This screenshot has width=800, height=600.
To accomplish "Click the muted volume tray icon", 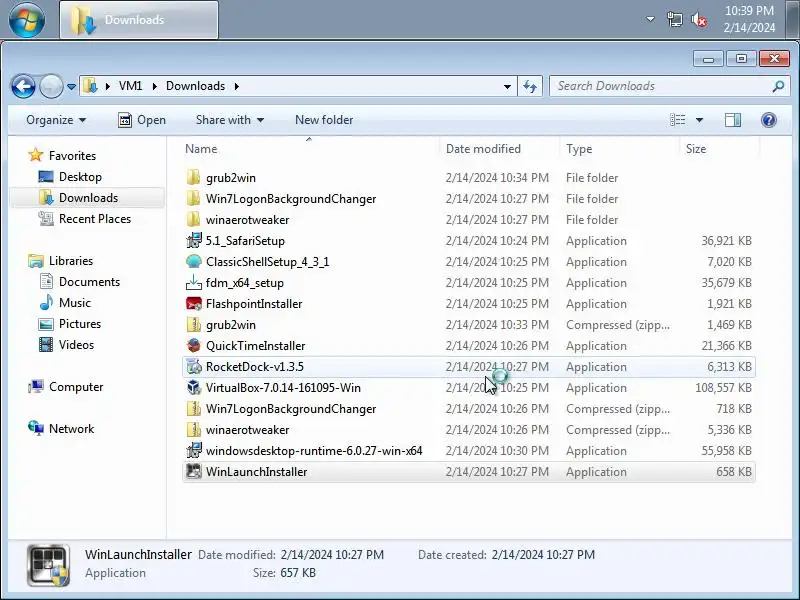I will (699, 20).
